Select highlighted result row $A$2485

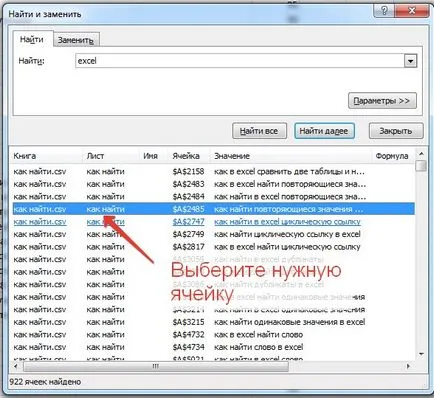213,209
